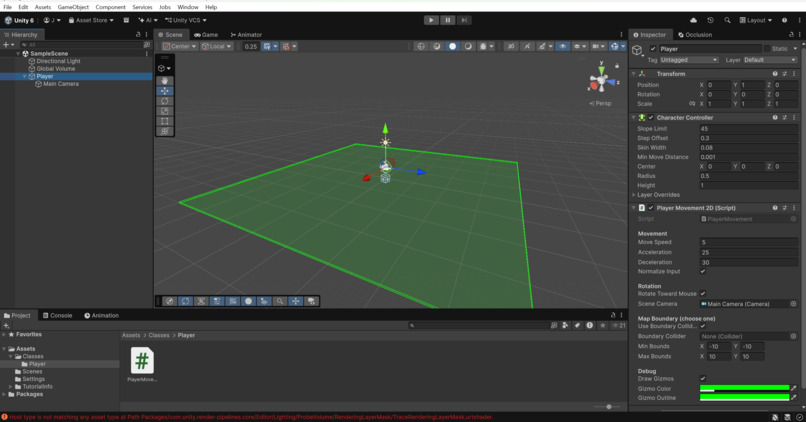
Task: Open the Scenes folder in Project
Action: pyautogui.click(x=32, y=371)
